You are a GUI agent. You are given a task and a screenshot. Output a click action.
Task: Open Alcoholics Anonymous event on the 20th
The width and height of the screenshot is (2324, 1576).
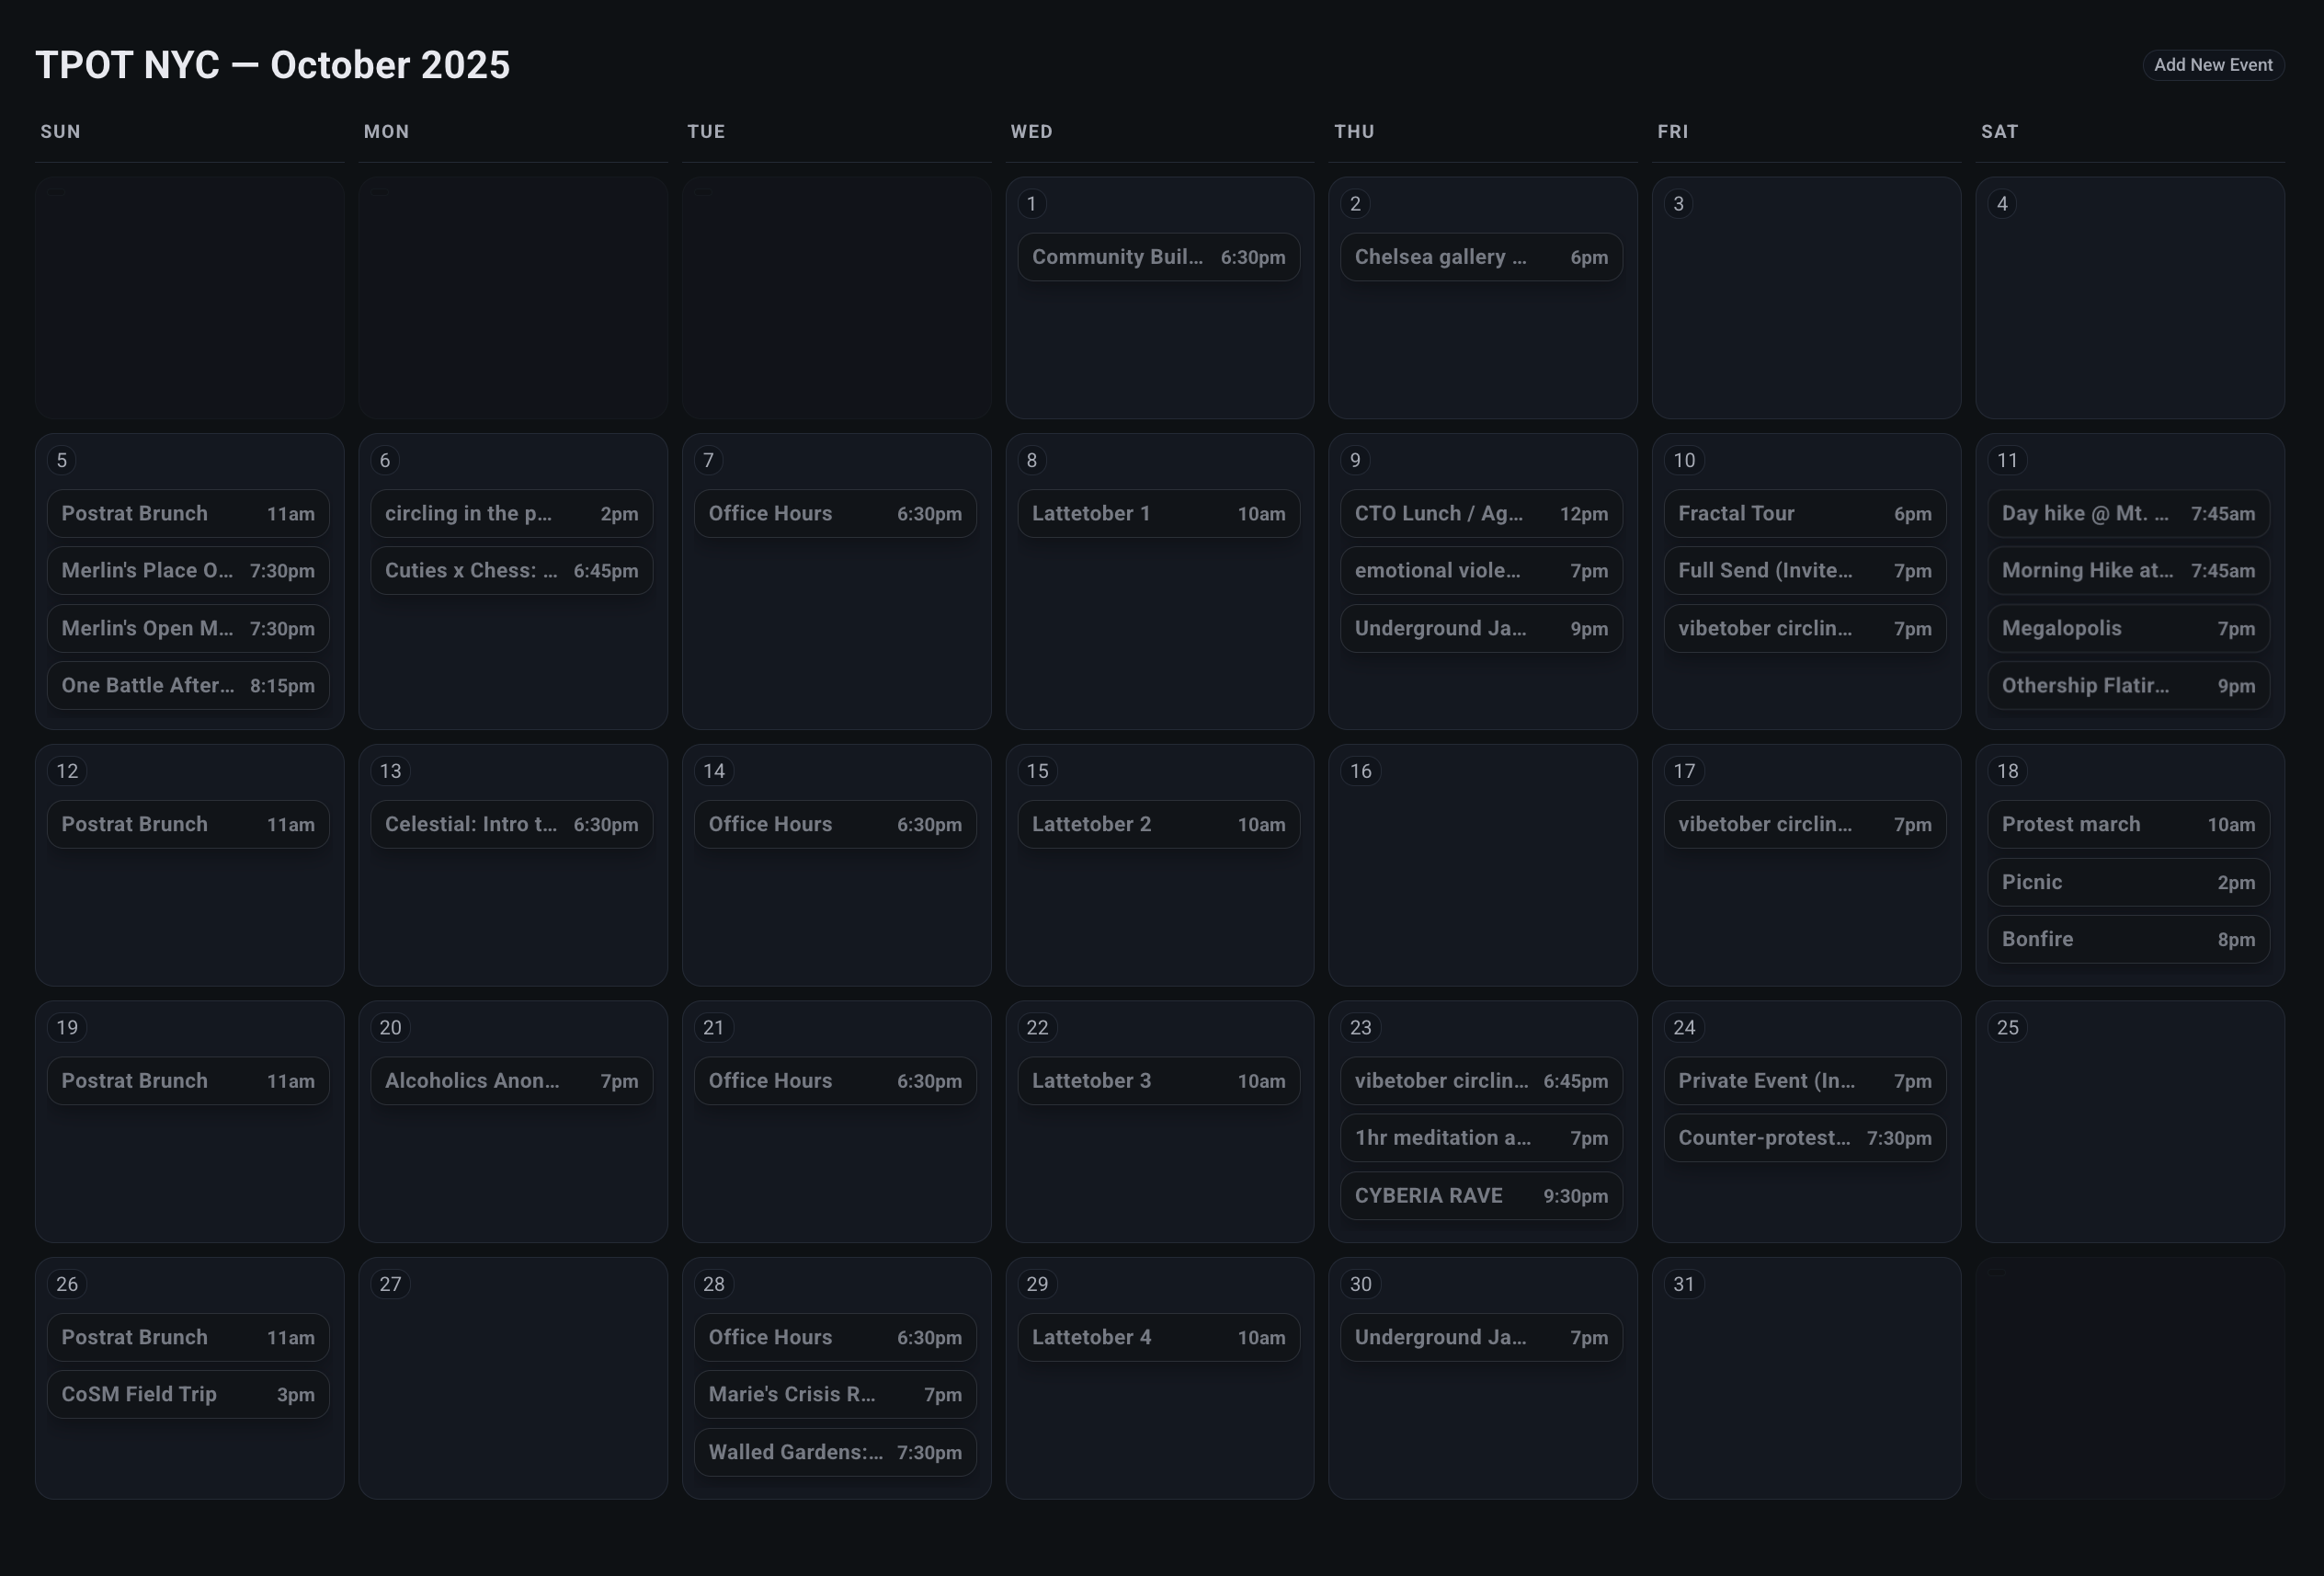click(x=511, y=1081)
